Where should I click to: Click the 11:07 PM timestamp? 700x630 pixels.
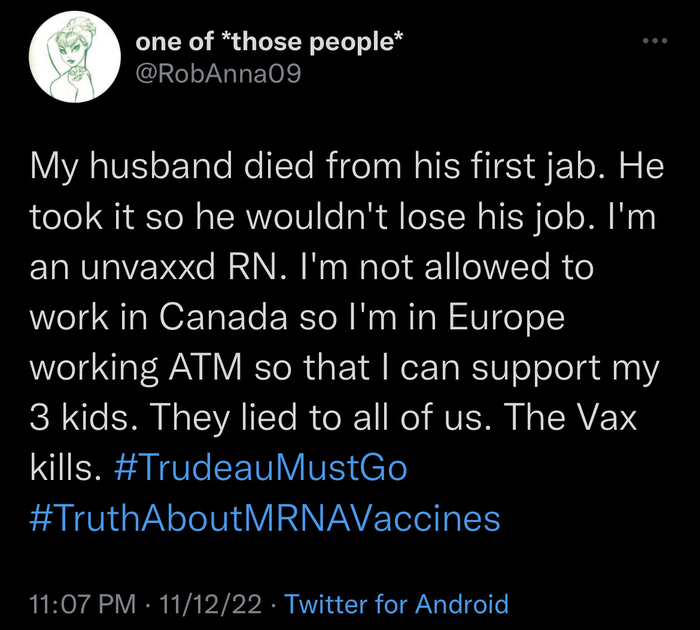[x=82, y=604]
